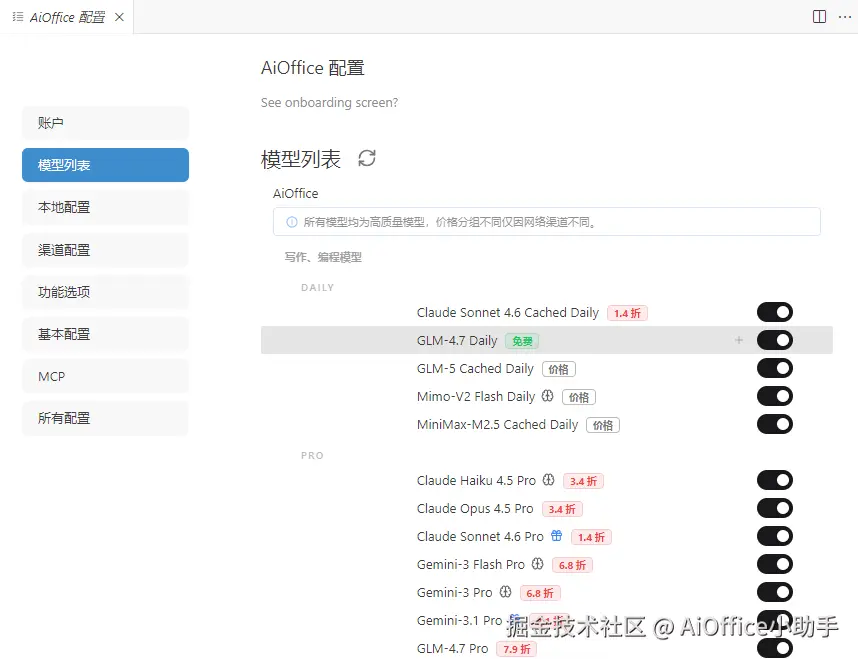
Task: Open the MCP settings section
Action: (x=105, y=376)
